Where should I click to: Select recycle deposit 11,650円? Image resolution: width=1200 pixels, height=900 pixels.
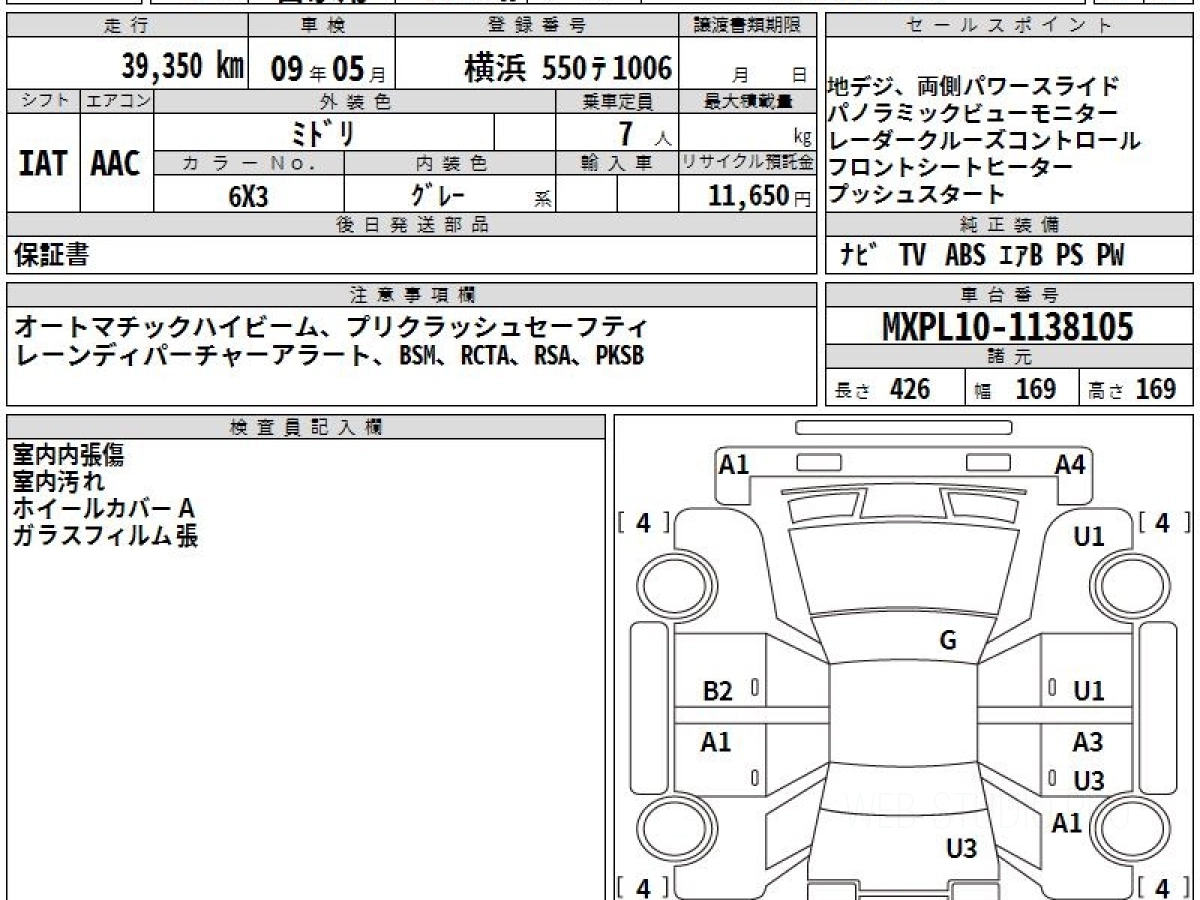(760, 196)
